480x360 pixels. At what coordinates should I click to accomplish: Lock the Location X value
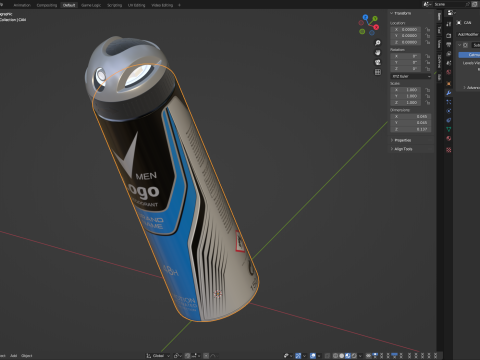(x=428, y=29)
